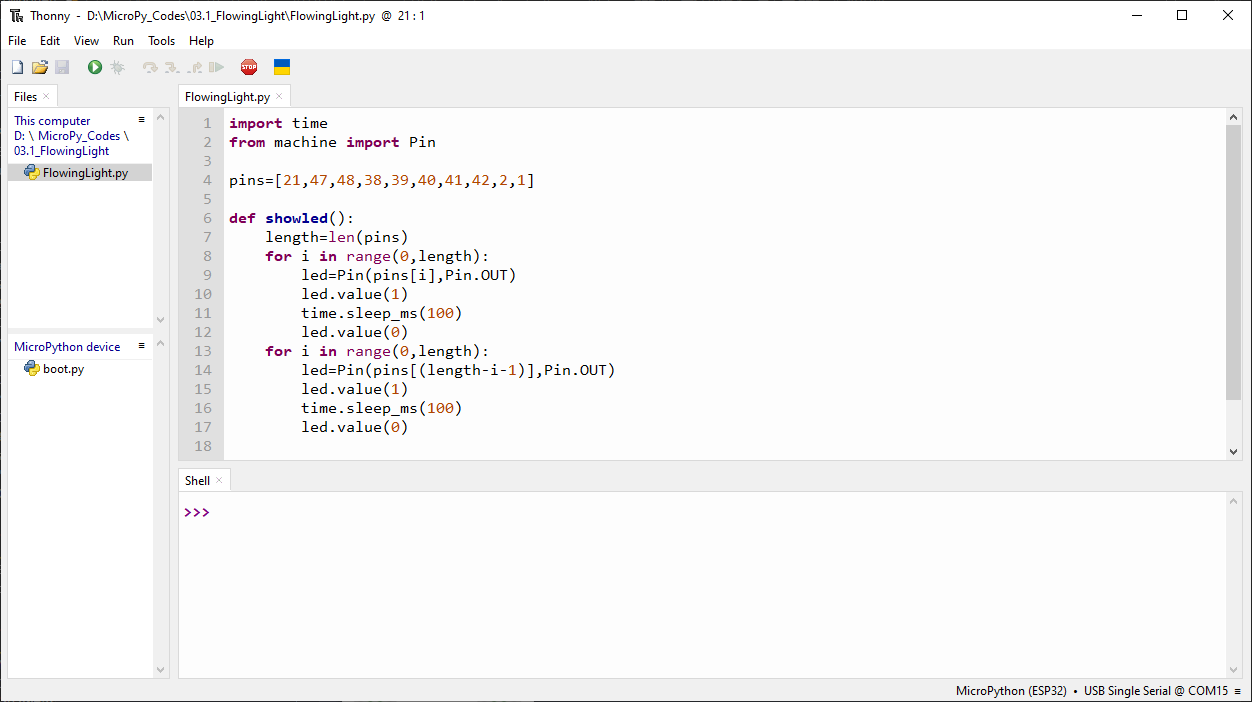Stop the backend with red STOP icon
This screenshot has height=702, width=1252.
(x=249, y=67)
